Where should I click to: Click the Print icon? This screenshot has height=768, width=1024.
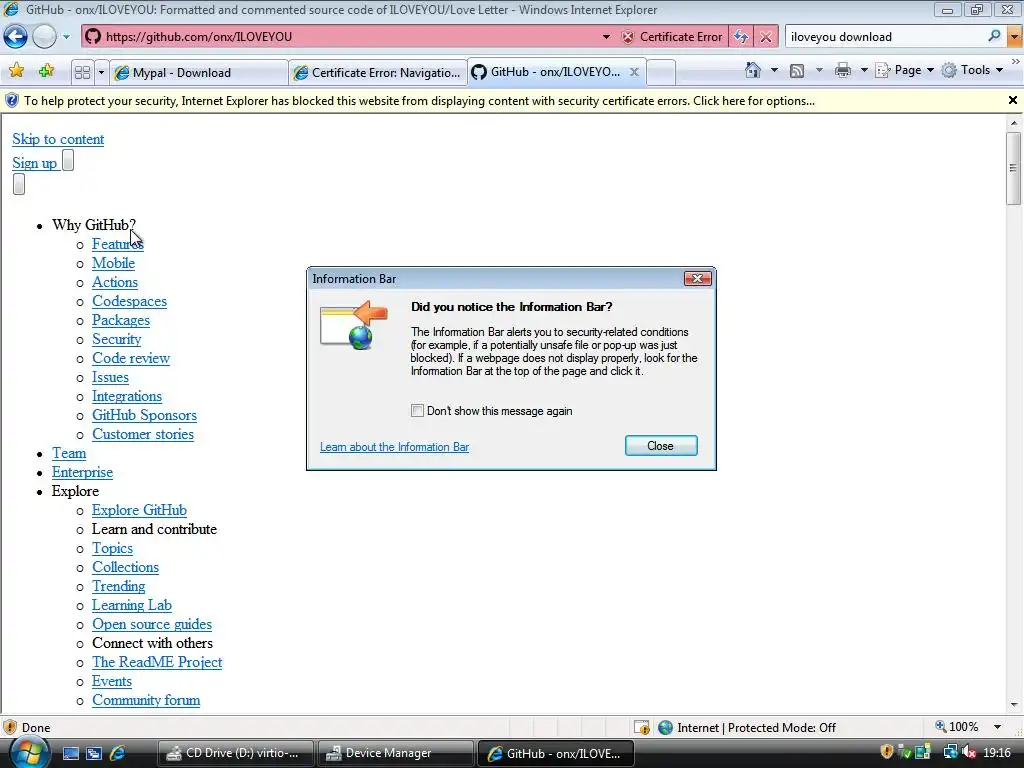coord(843,70)
